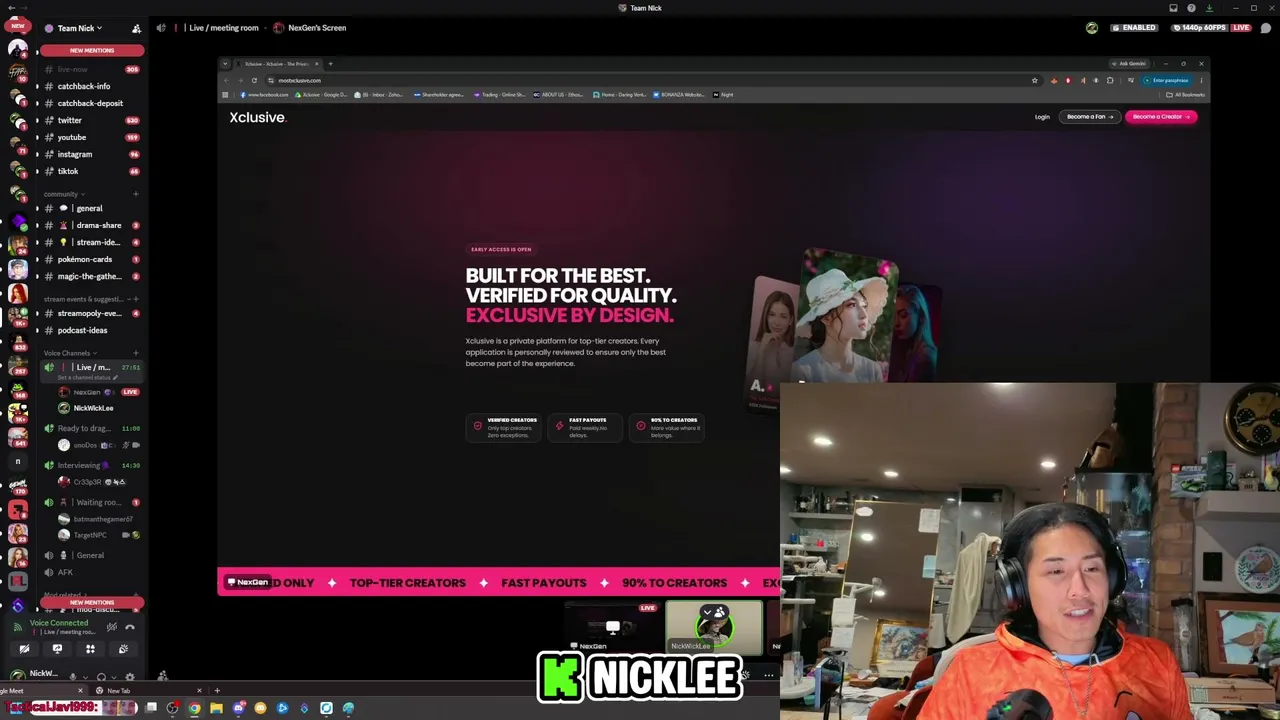Toggle camera on in voice panel
Screen dimensions: 1280x720
(x=24, y=649)
